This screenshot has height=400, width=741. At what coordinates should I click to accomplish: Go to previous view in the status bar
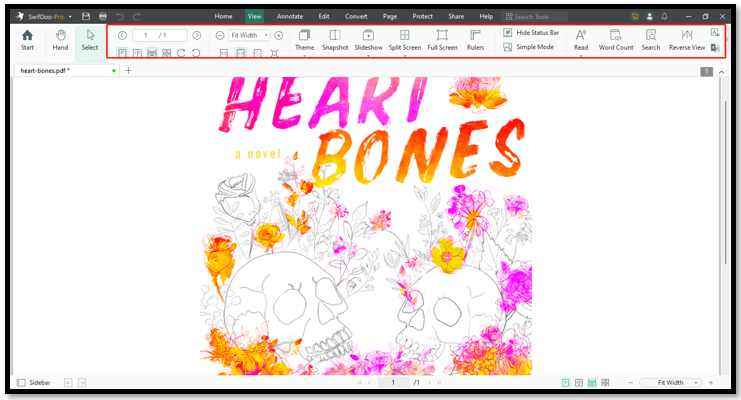[68, 383]
